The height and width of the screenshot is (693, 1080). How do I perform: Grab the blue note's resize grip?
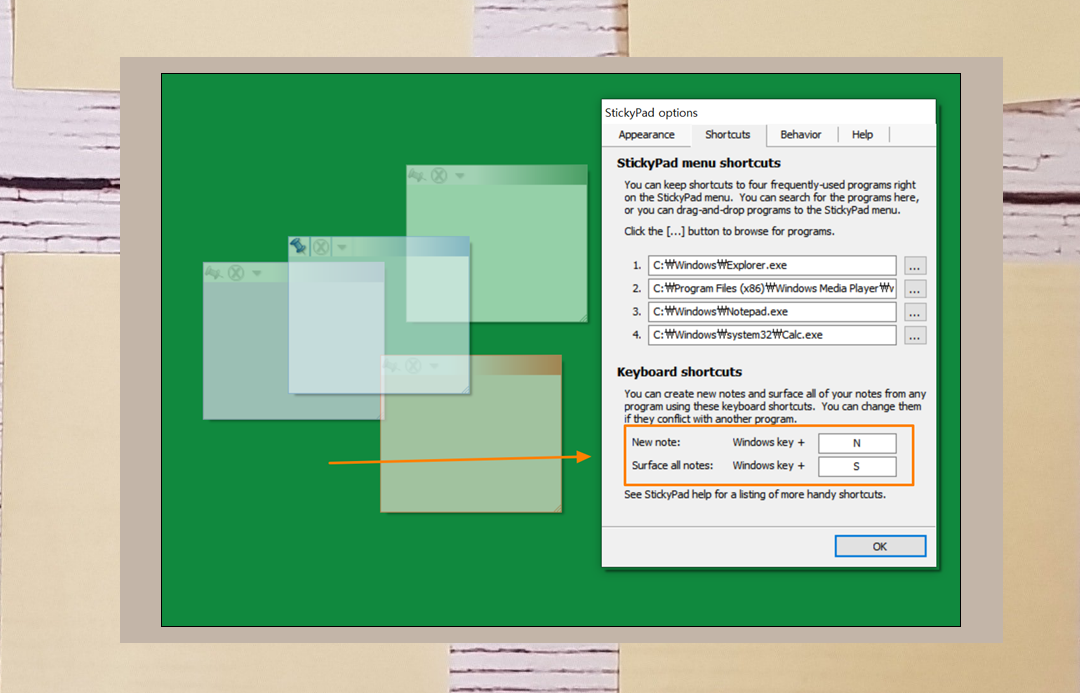click(465, 389)
